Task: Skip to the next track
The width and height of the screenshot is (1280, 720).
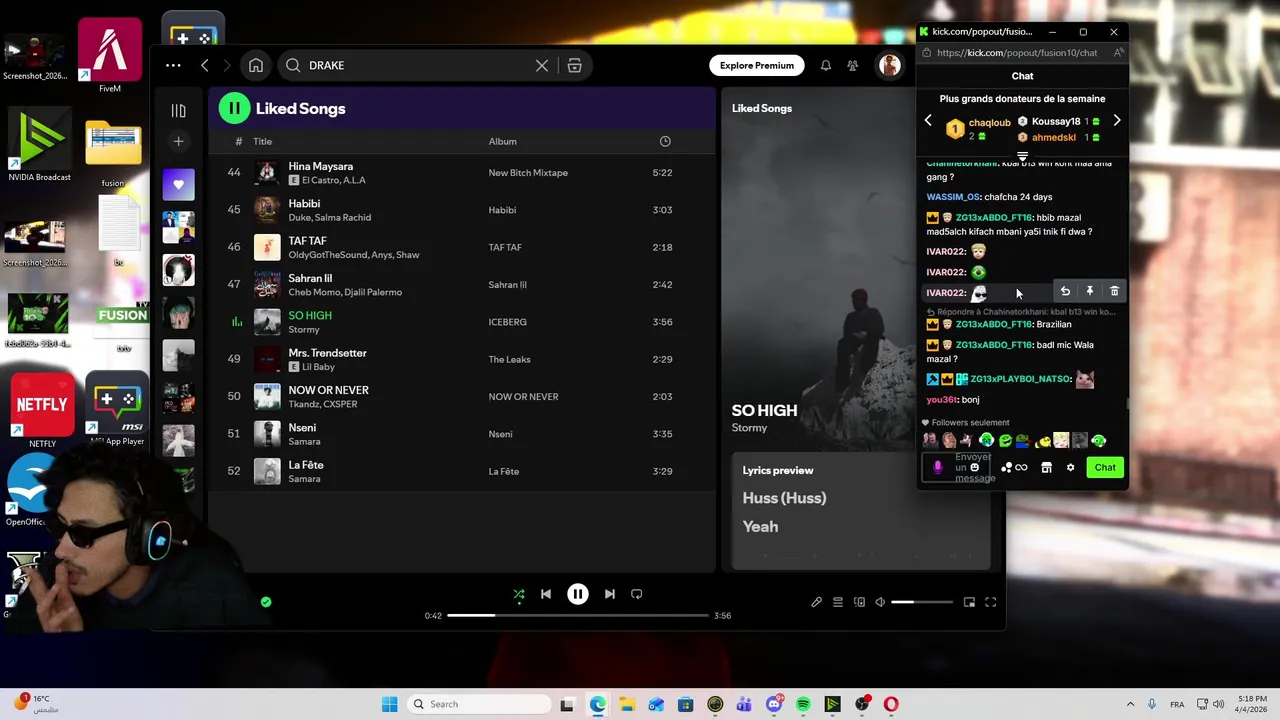Action: pyautogui.click(x=610, y=594)
